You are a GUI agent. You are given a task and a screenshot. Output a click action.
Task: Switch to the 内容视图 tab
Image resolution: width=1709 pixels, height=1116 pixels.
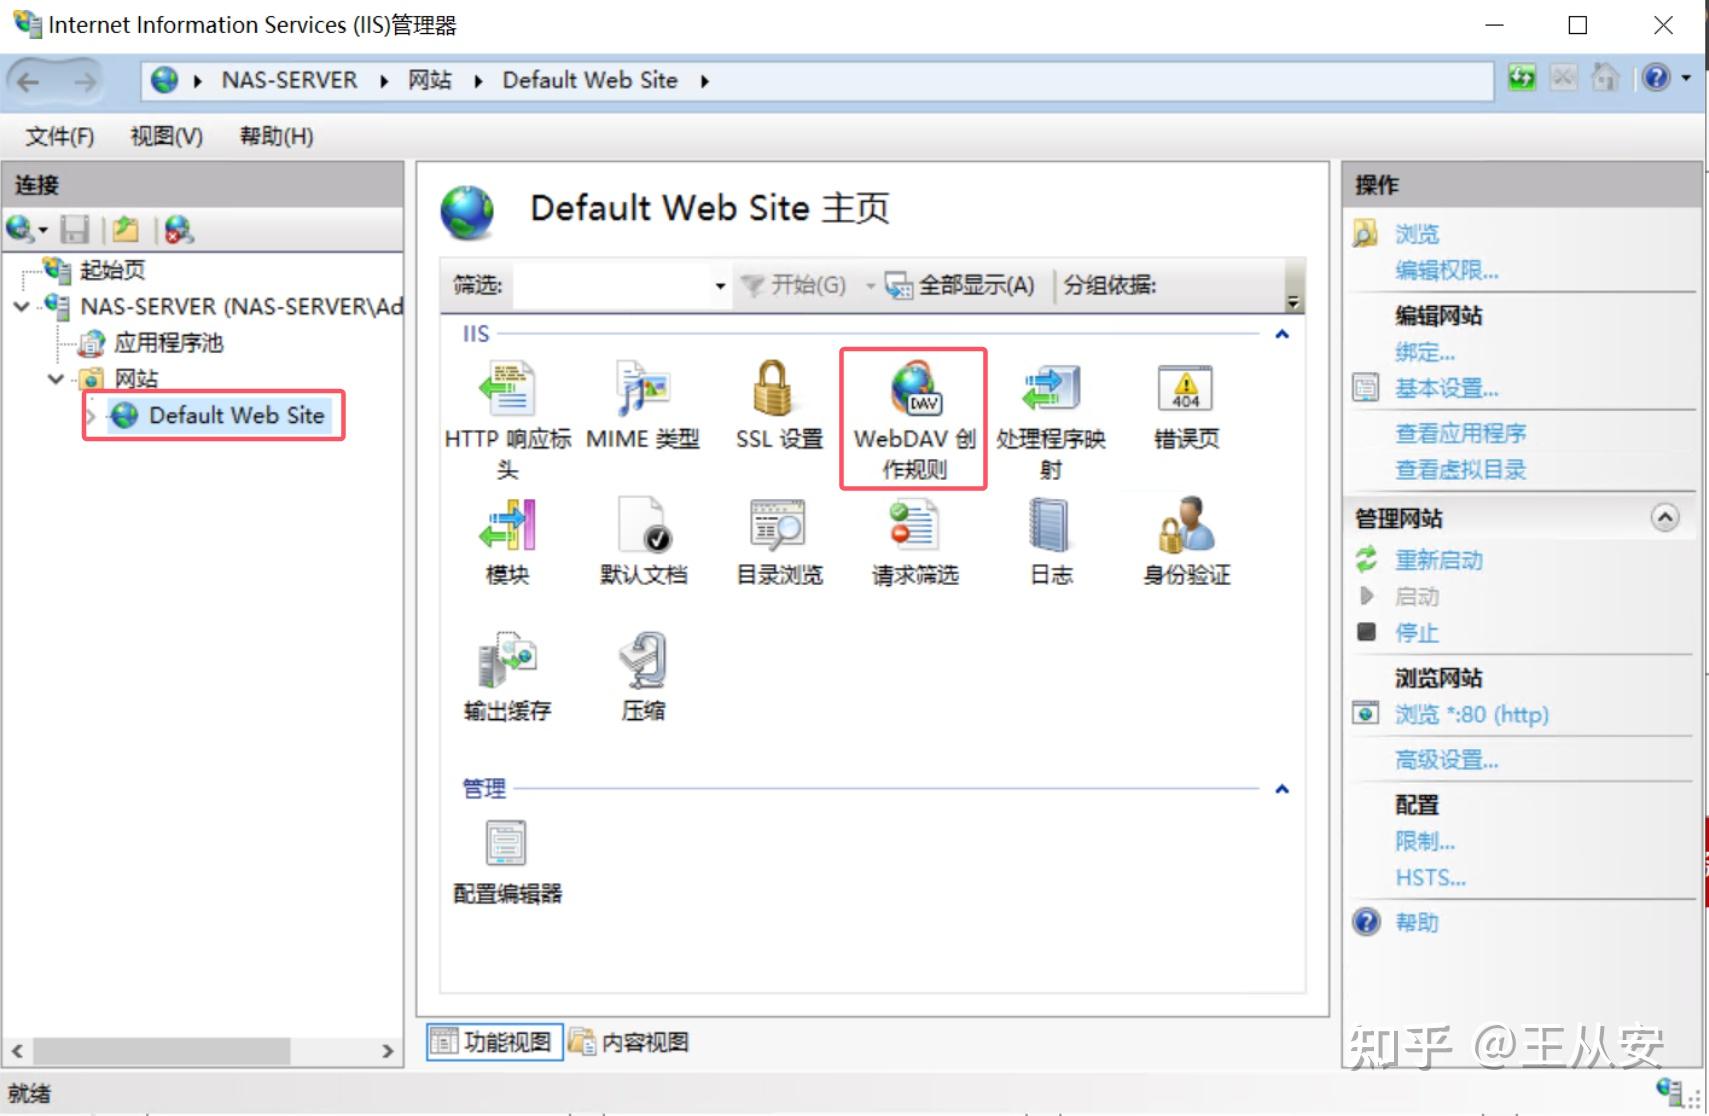[644, 1042]
